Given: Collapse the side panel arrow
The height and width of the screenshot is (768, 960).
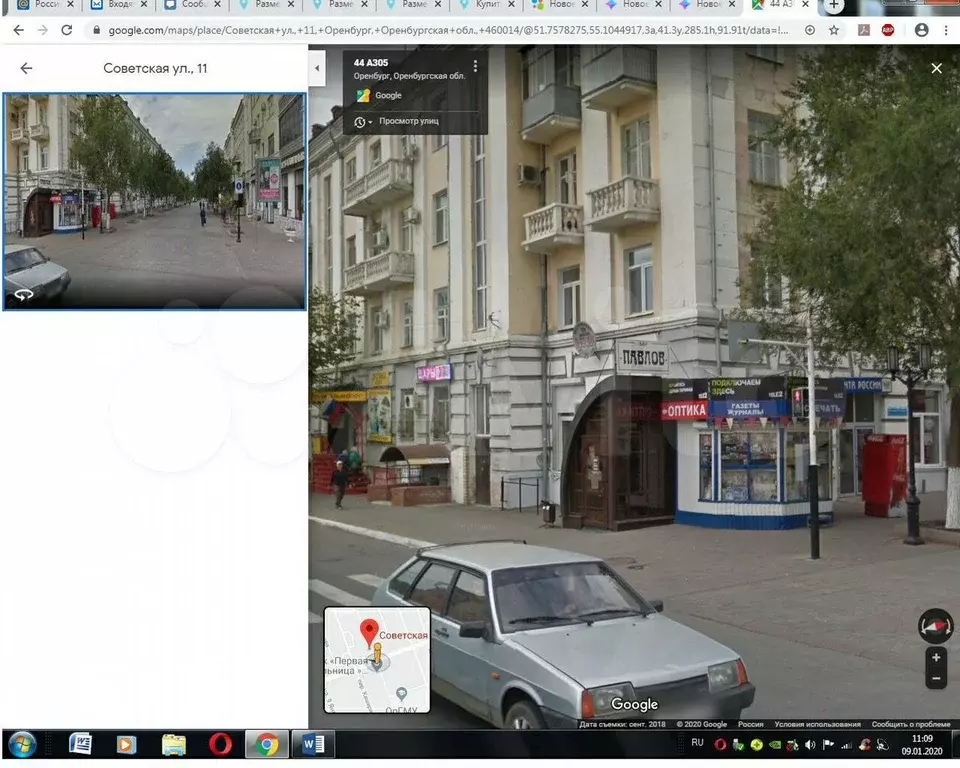Looking at the screenshot, I should 317,68.
